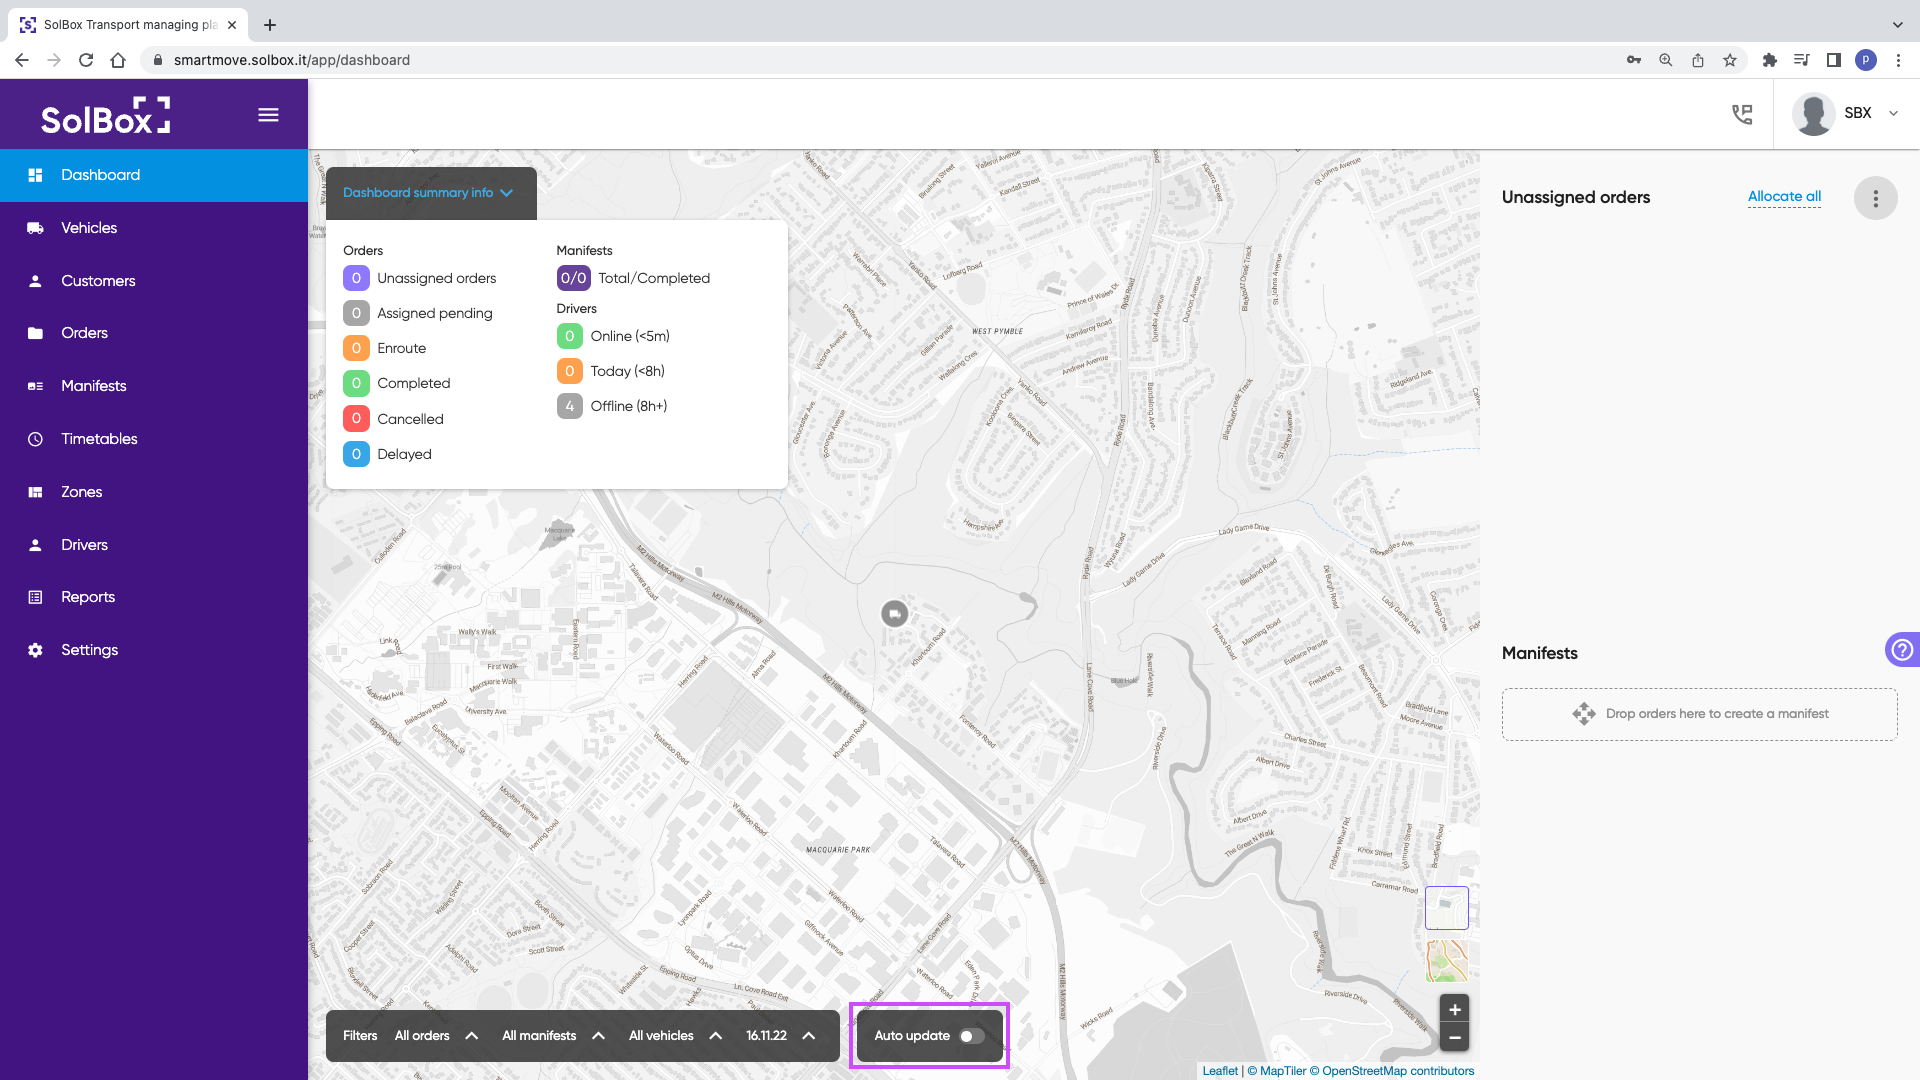Toggle the map overview minimap control
The height and width of the screenshot is (1080, 1920).
(x=1446, y=907)
